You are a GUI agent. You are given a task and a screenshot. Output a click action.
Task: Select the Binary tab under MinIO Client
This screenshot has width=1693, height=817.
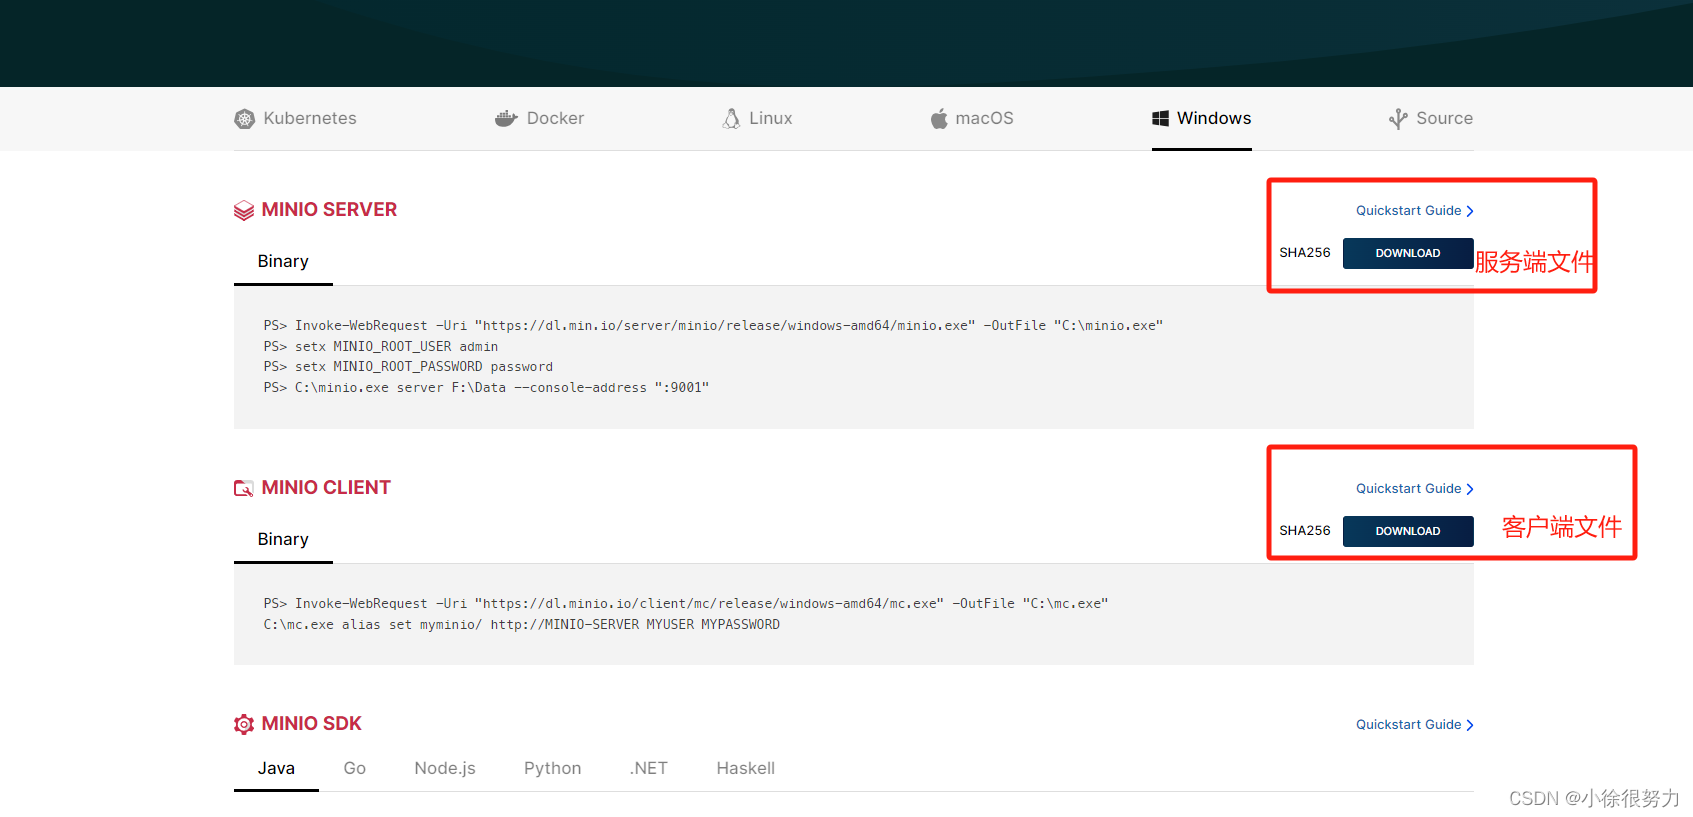[283, 540]
